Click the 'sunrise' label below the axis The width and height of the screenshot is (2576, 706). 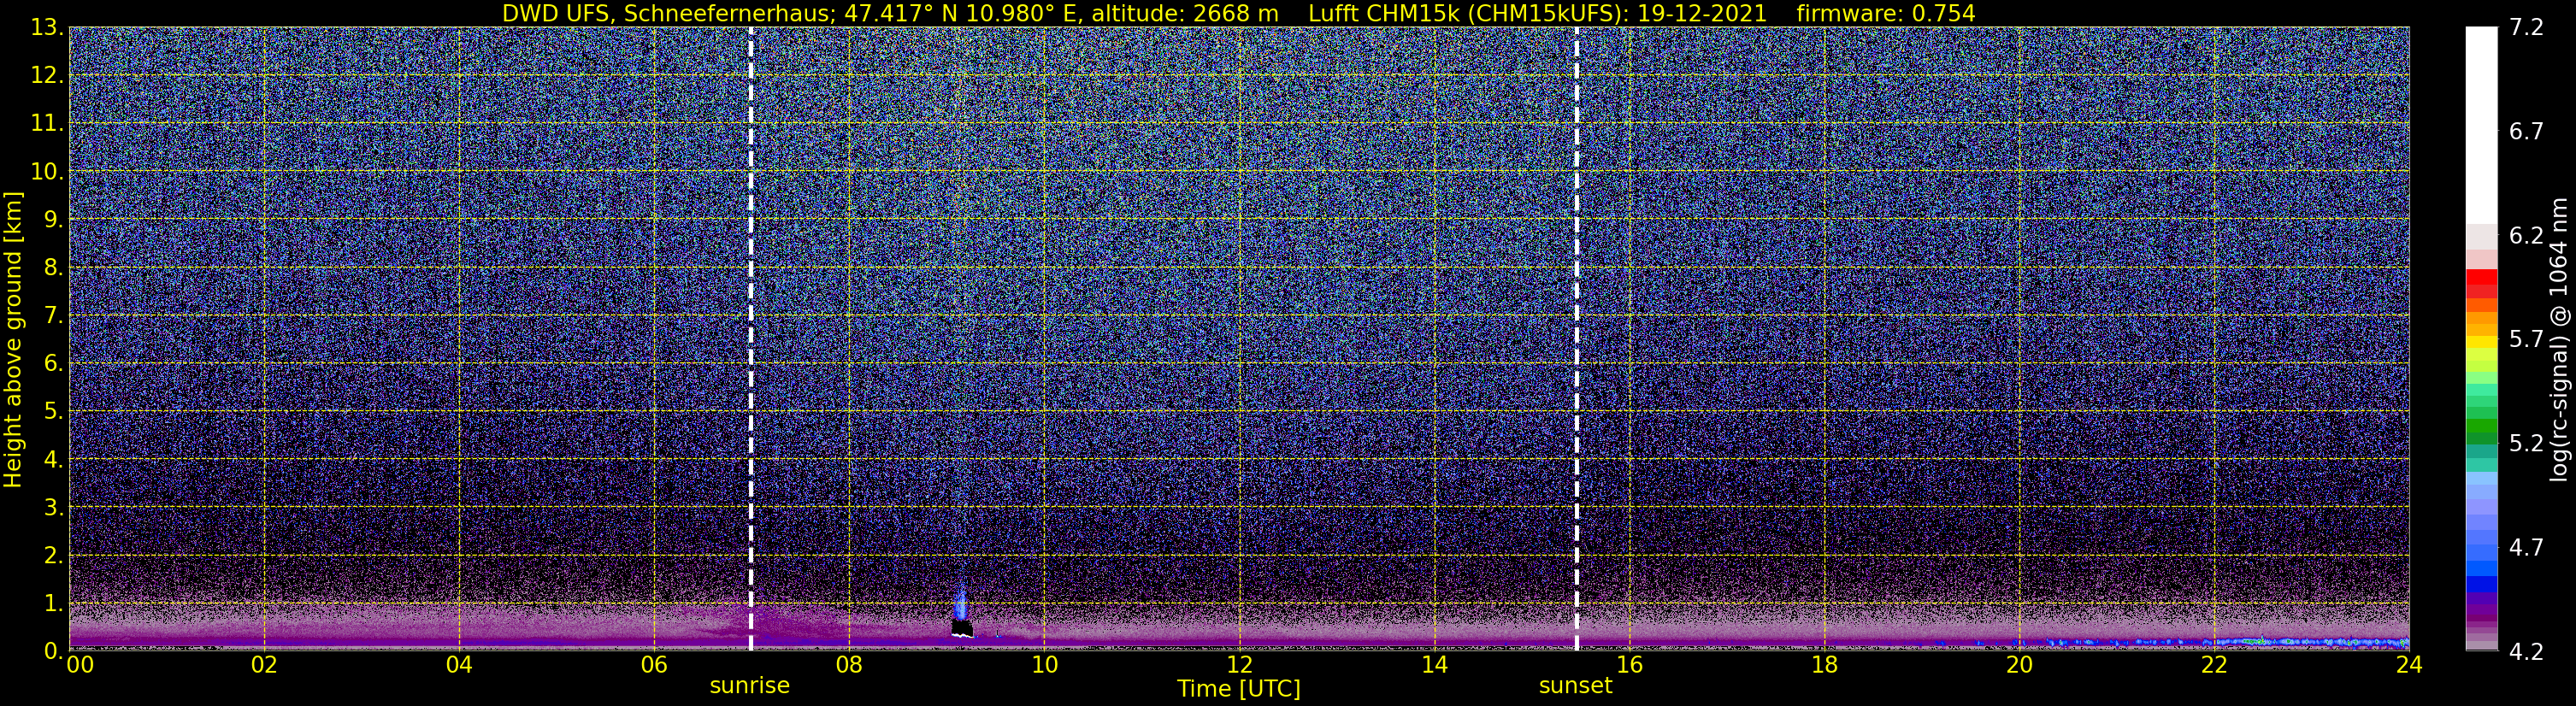[x=750, y=686]
